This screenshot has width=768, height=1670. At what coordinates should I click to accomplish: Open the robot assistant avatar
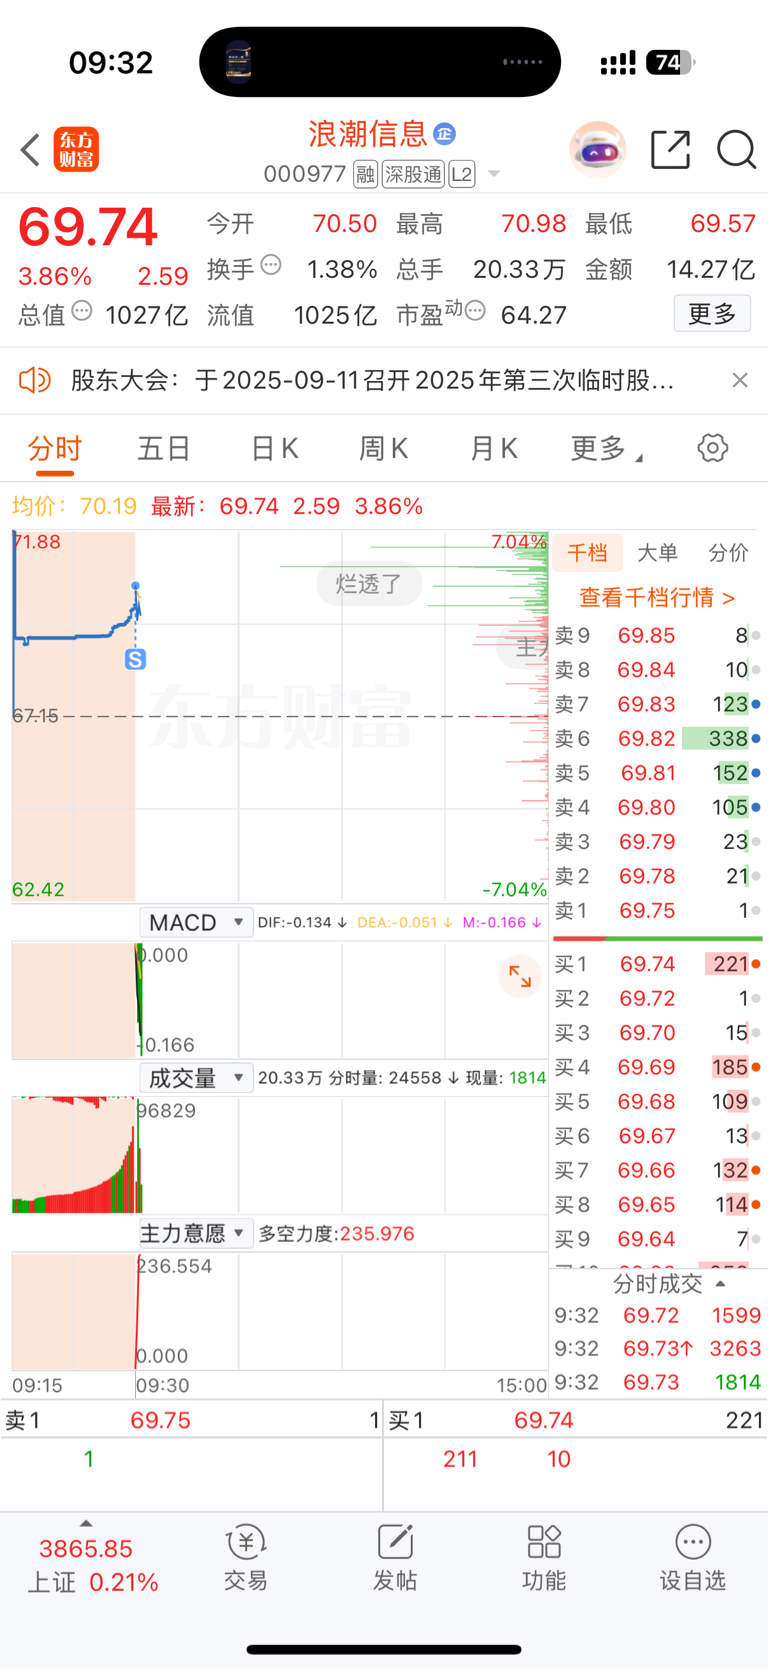pyautogui.click(x=598, y=150)
